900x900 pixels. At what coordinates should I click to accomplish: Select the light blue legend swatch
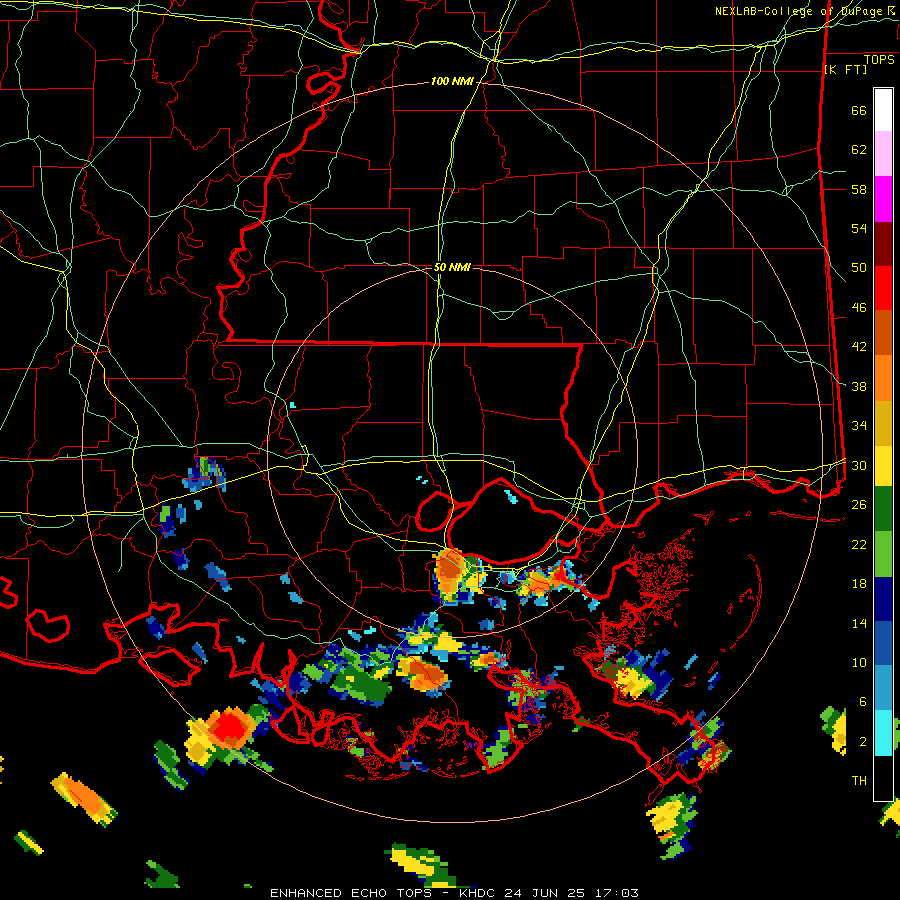click(883, 688)
